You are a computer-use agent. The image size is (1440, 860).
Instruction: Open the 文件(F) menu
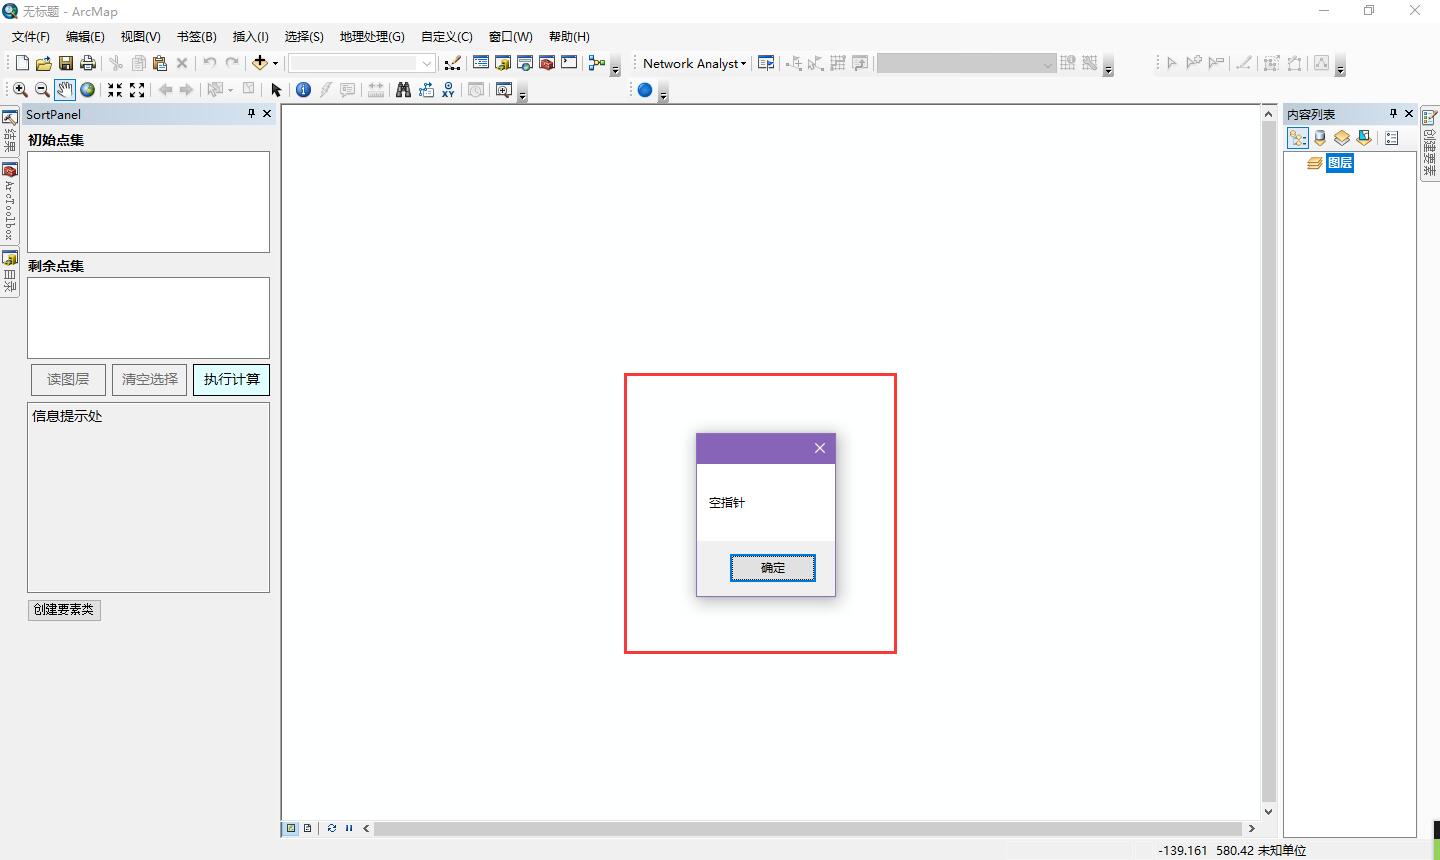tap(31, 36)
